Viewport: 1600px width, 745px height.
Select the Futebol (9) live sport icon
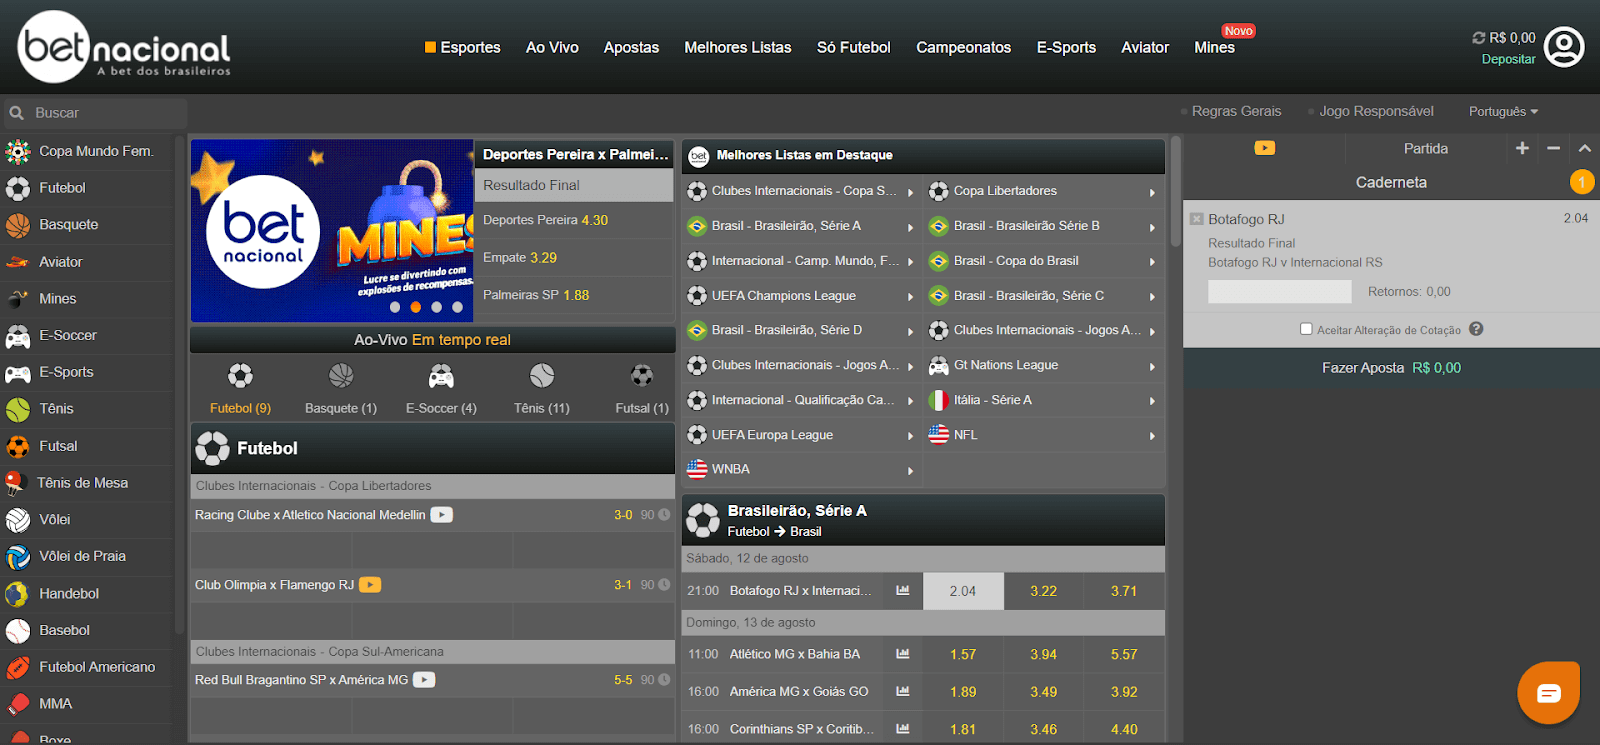pyautogui.click(x=240, y=376)
